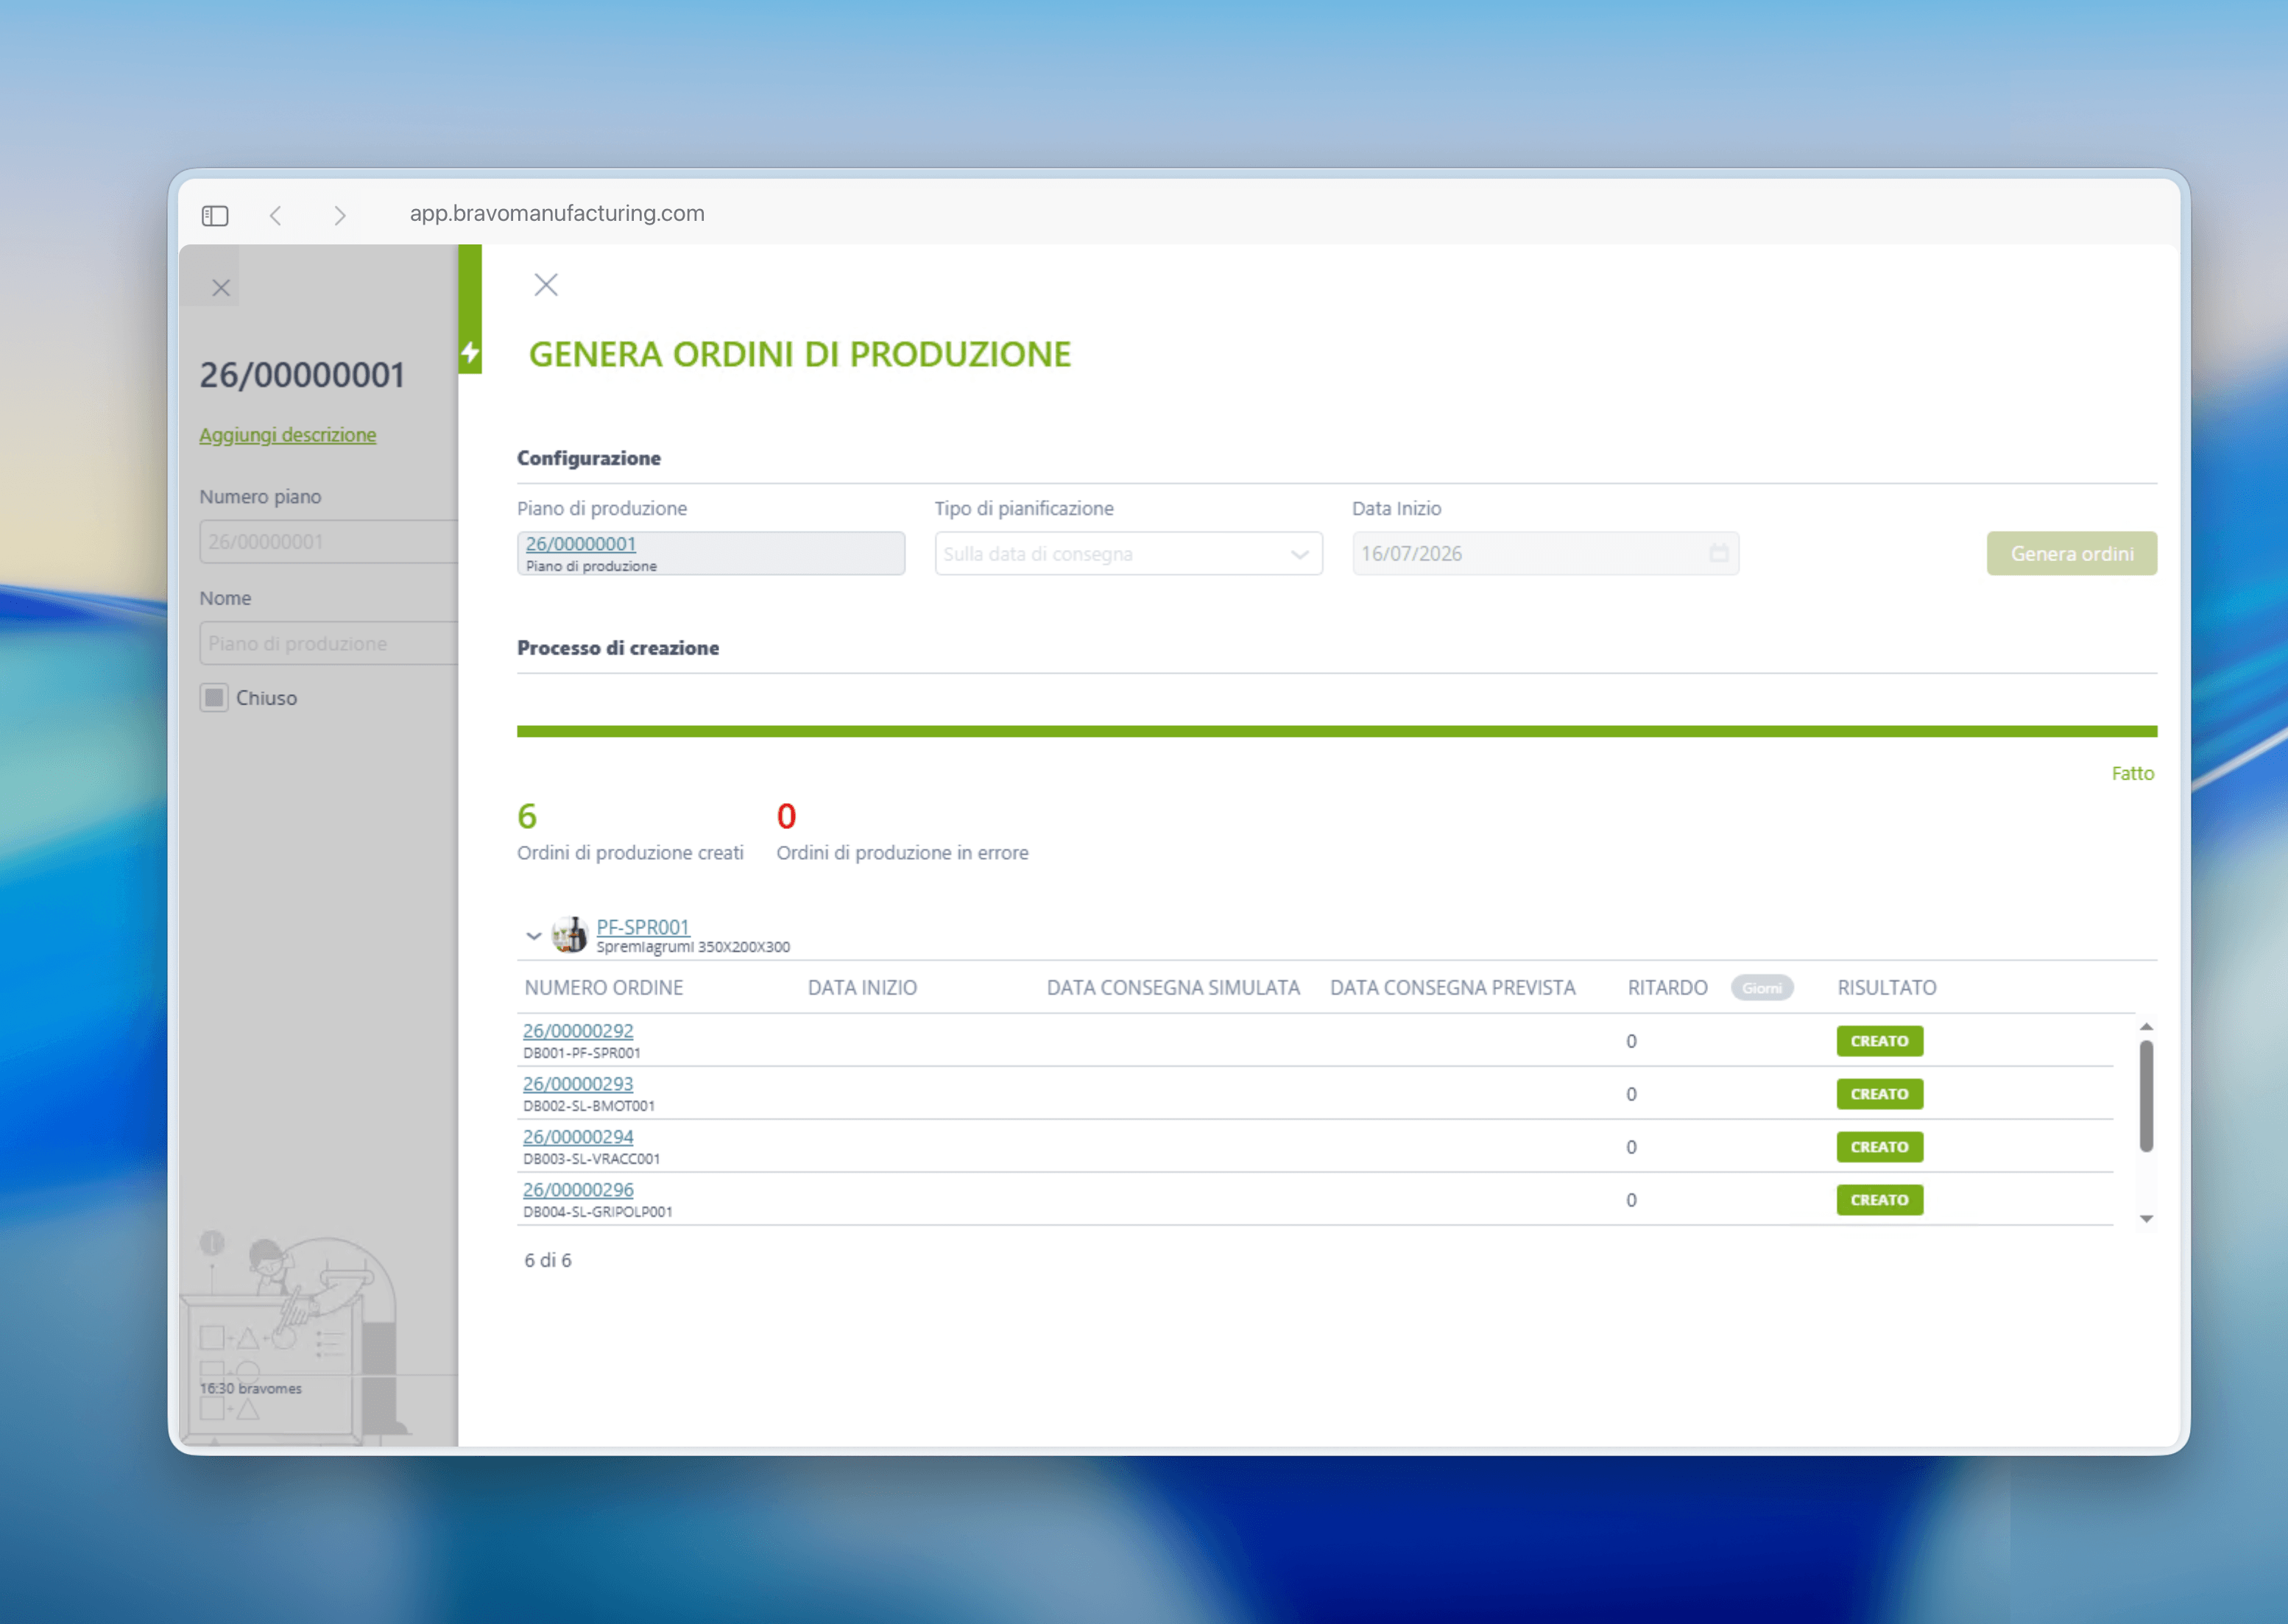
Task: Open order 26/00000296
Action: [578, 1189]
